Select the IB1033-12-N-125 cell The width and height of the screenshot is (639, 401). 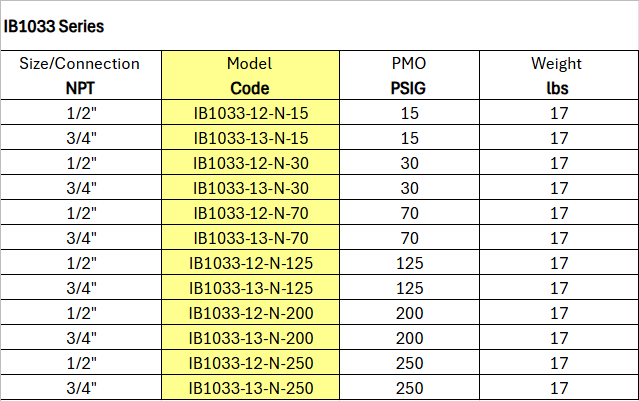(x=250, y=263)
